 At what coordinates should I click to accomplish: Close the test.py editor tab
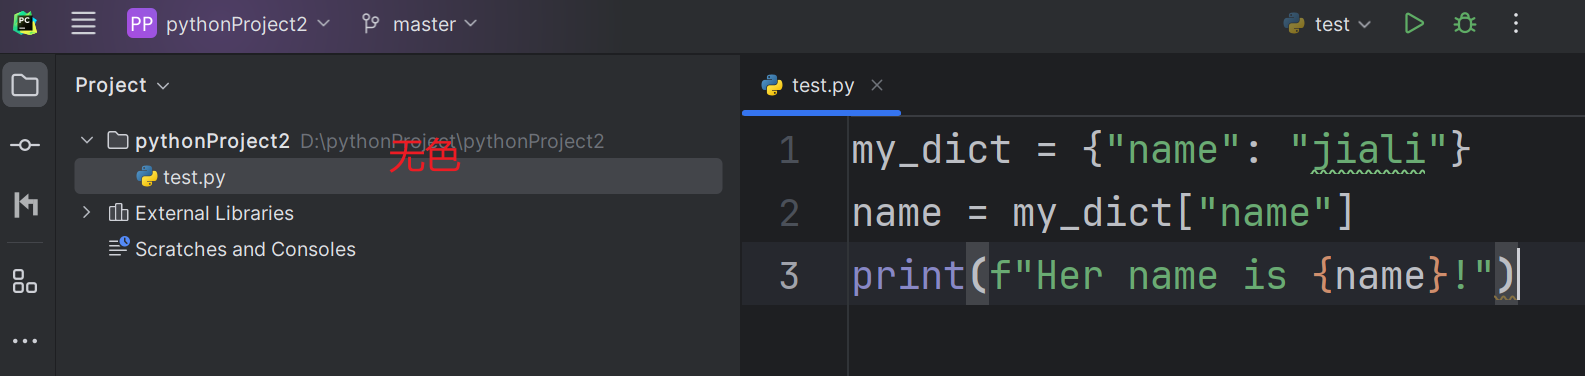click(x=877, y=85)
